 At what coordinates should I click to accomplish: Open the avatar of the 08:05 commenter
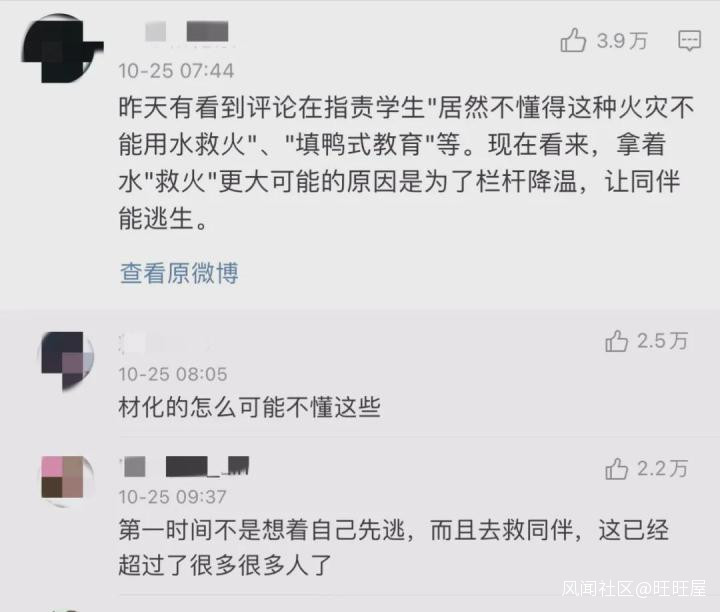click(x=68, y=360)
